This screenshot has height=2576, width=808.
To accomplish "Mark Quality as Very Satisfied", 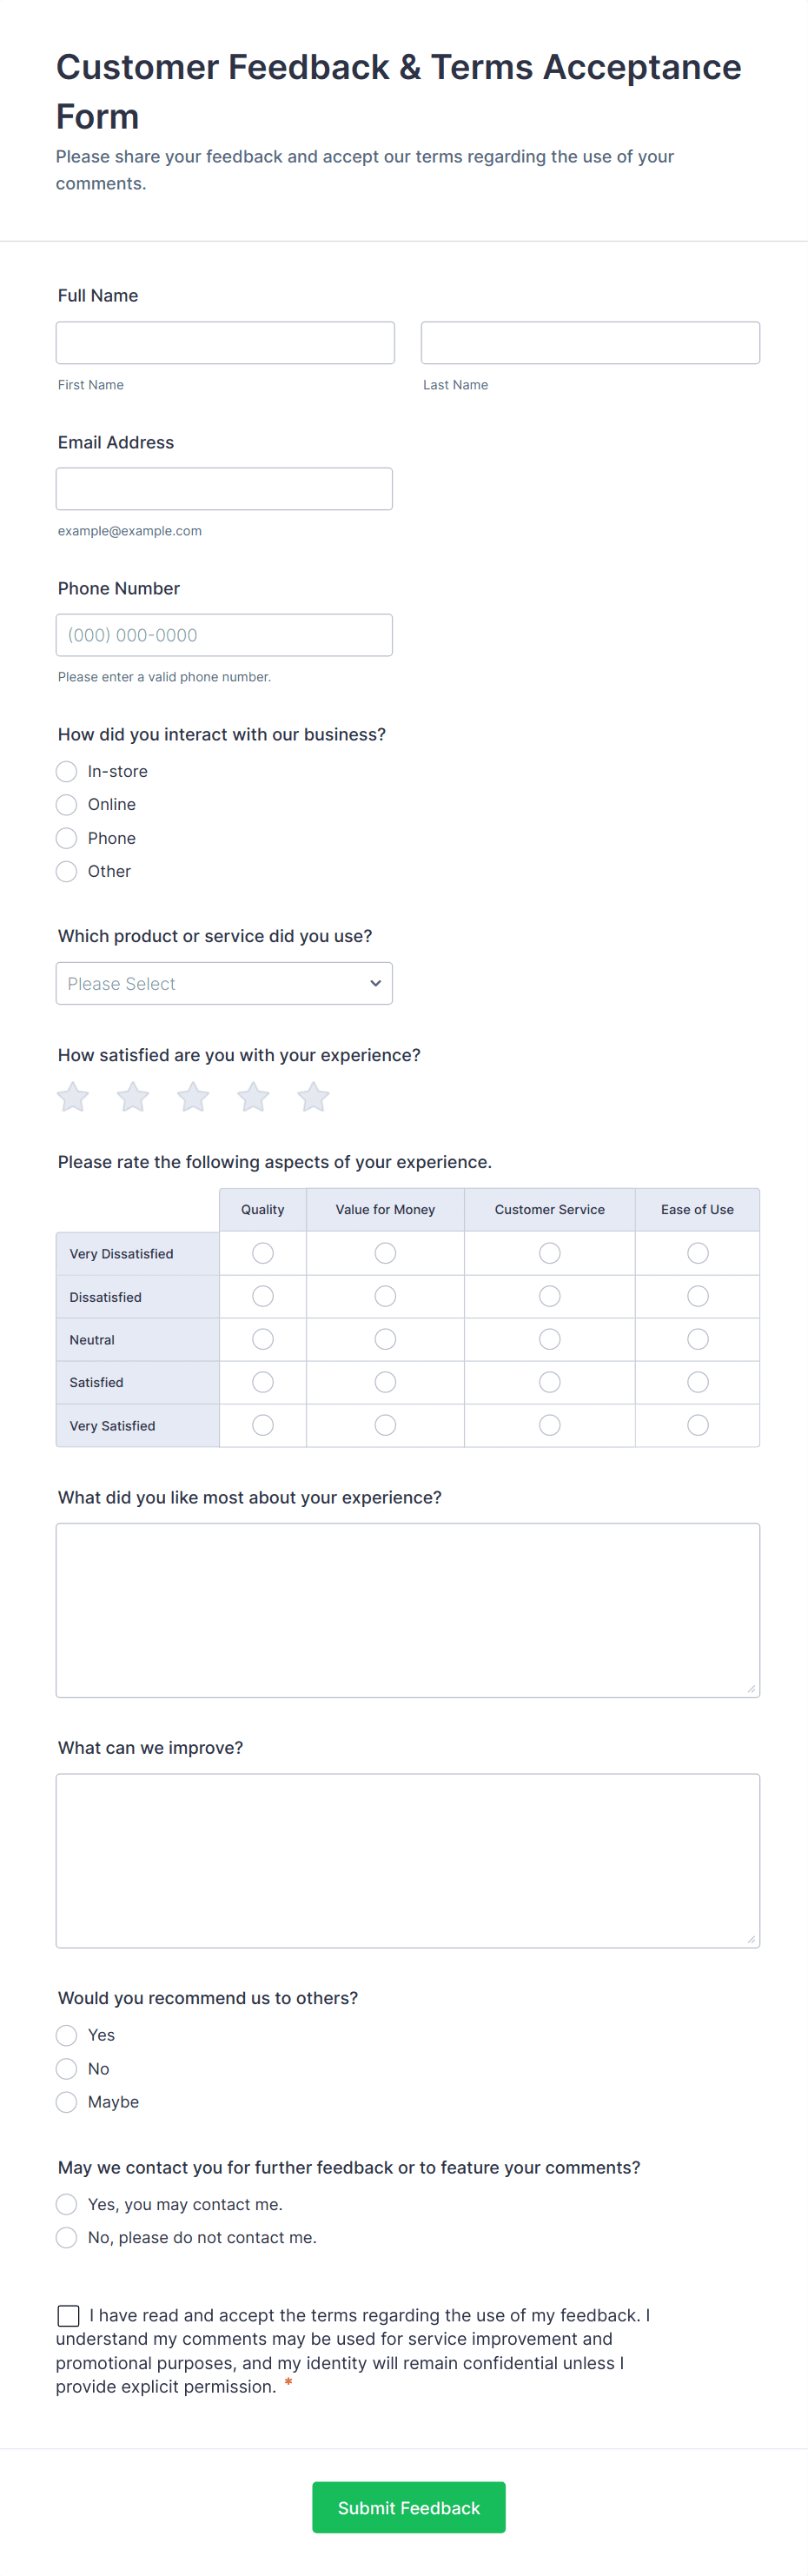I will tap(263, 1425).
